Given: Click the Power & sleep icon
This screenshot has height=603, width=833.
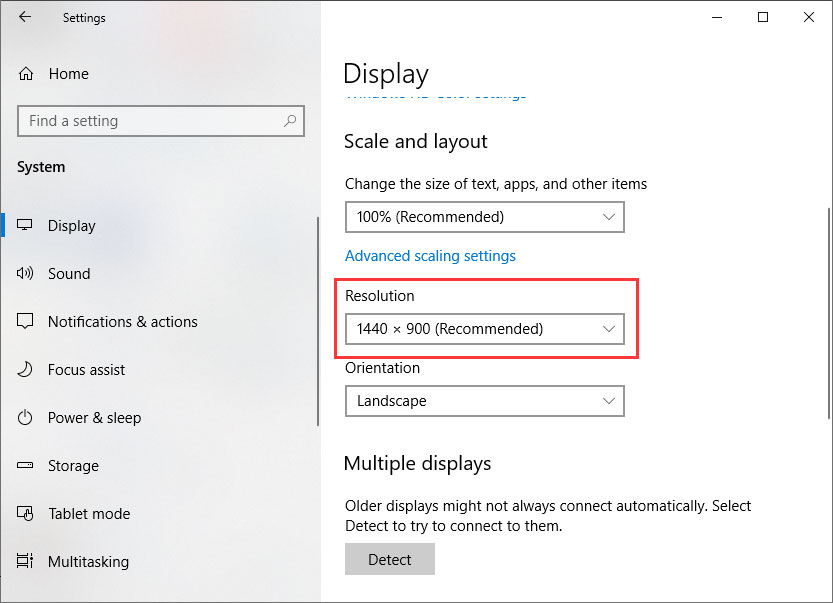Looking at the screenshot, I should (24, 417).
